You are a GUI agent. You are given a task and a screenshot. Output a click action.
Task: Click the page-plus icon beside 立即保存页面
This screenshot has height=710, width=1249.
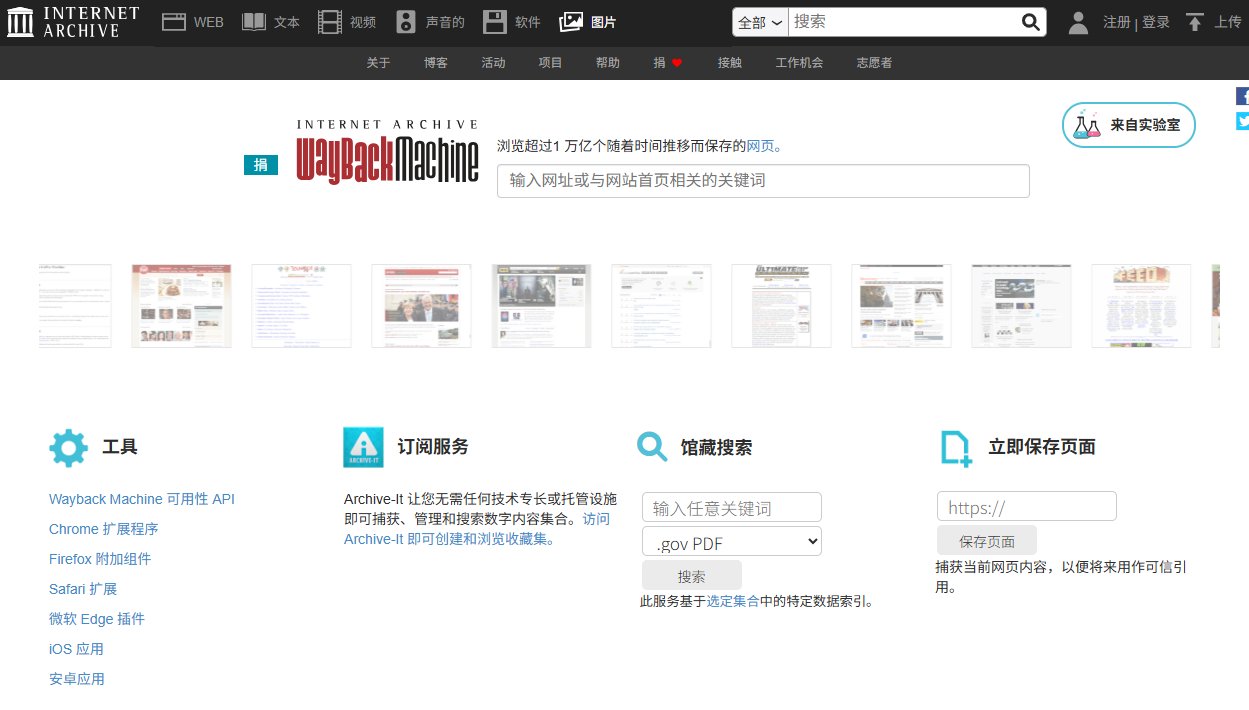956,449
